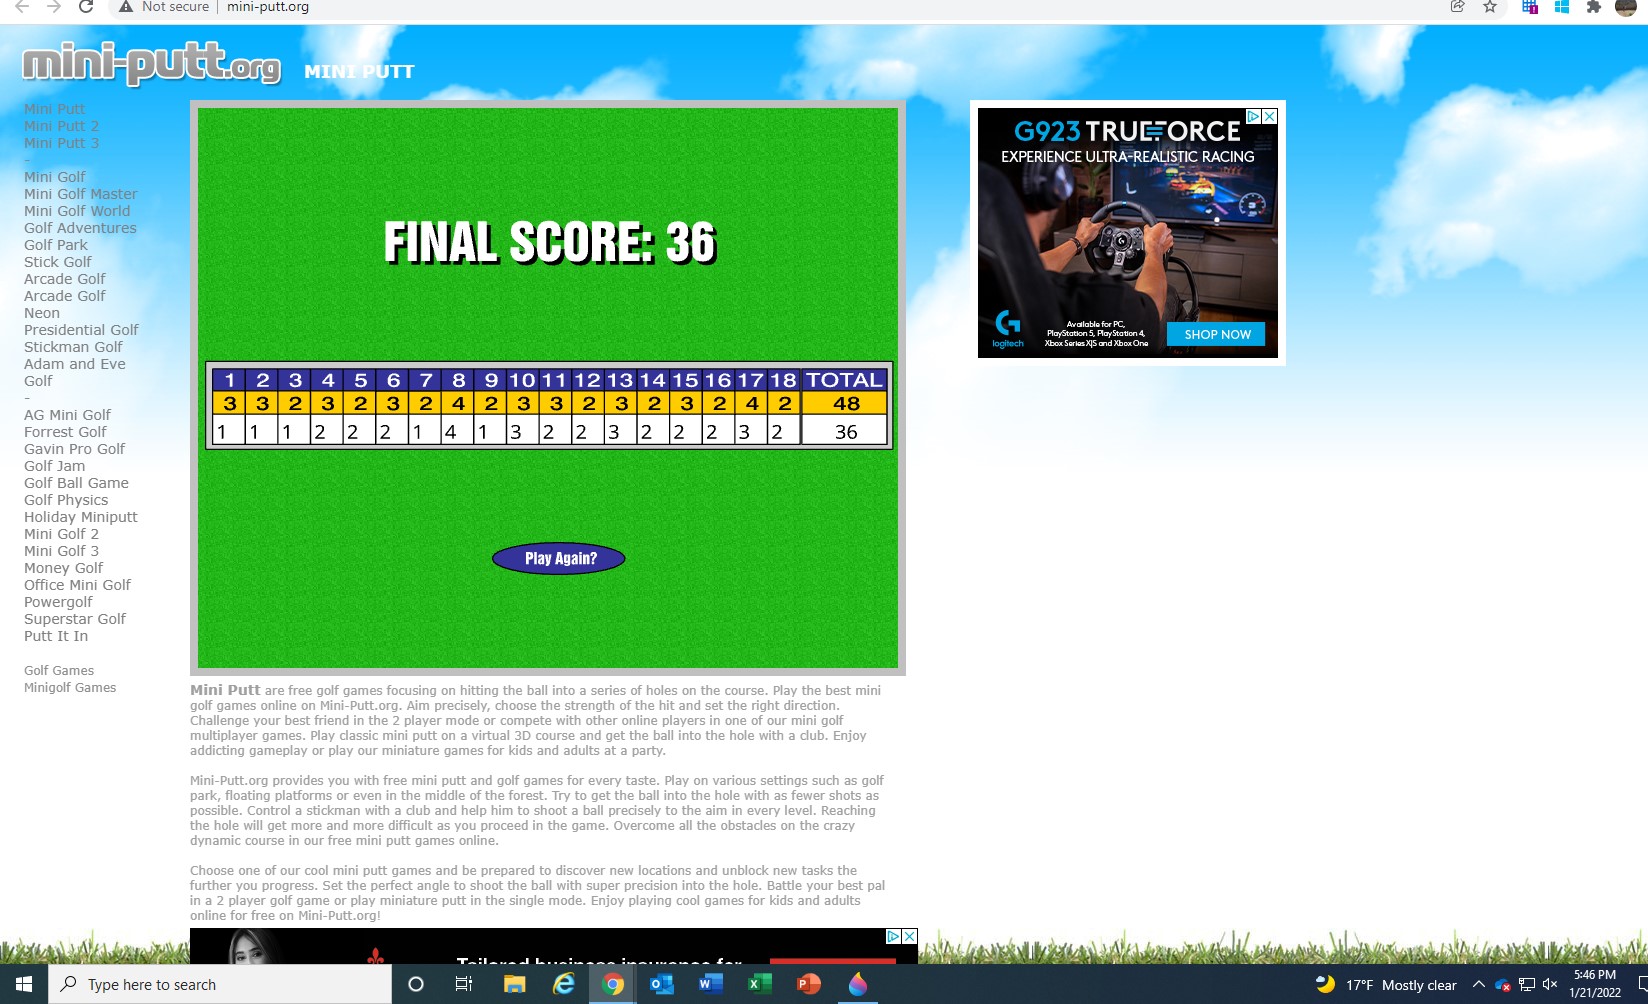Go forward with the browser forward arrow
Image resolution: width=1648 pixels, height=1004 pixels.
point(54,7)
